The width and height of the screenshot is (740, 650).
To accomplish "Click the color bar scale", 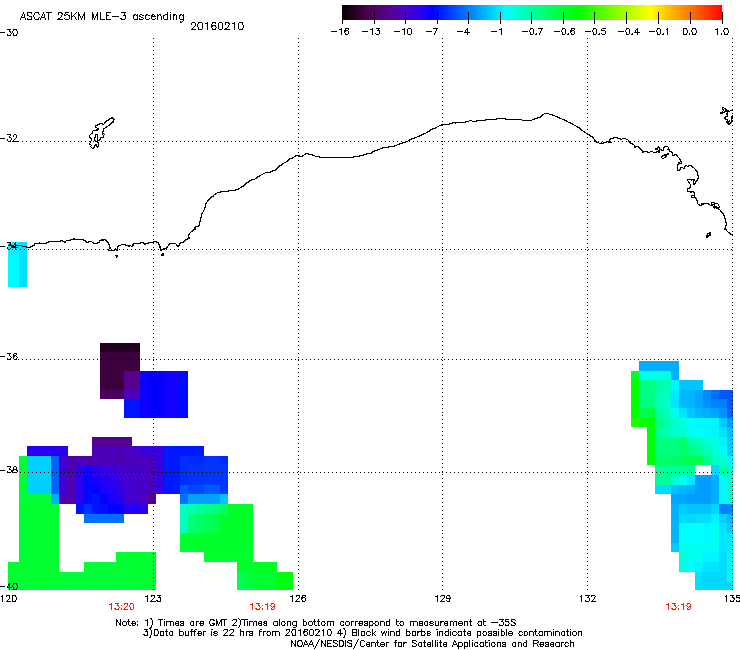I will click(532, 13).
